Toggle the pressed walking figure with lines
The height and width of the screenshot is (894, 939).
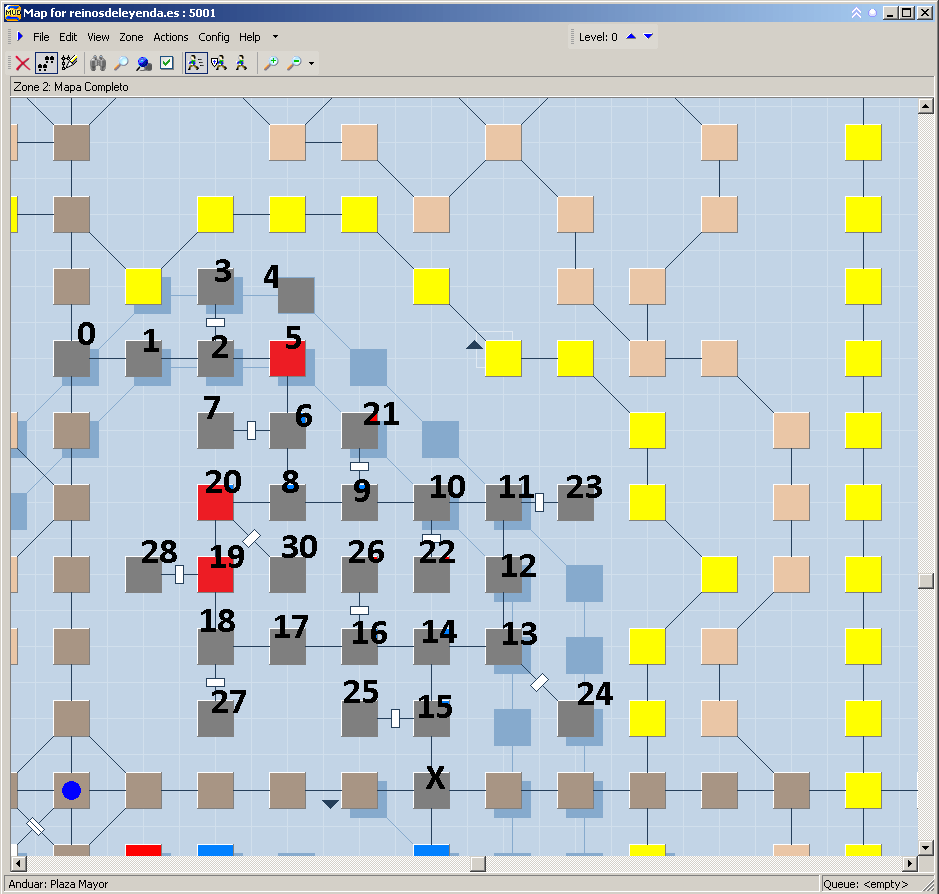click(x=196, y=63)
